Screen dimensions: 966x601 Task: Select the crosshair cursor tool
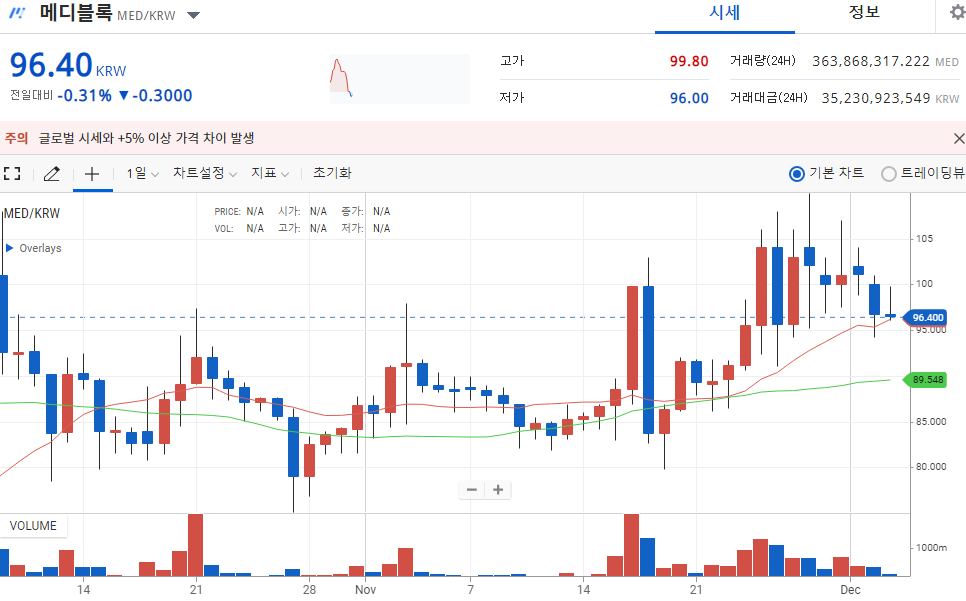92,174
